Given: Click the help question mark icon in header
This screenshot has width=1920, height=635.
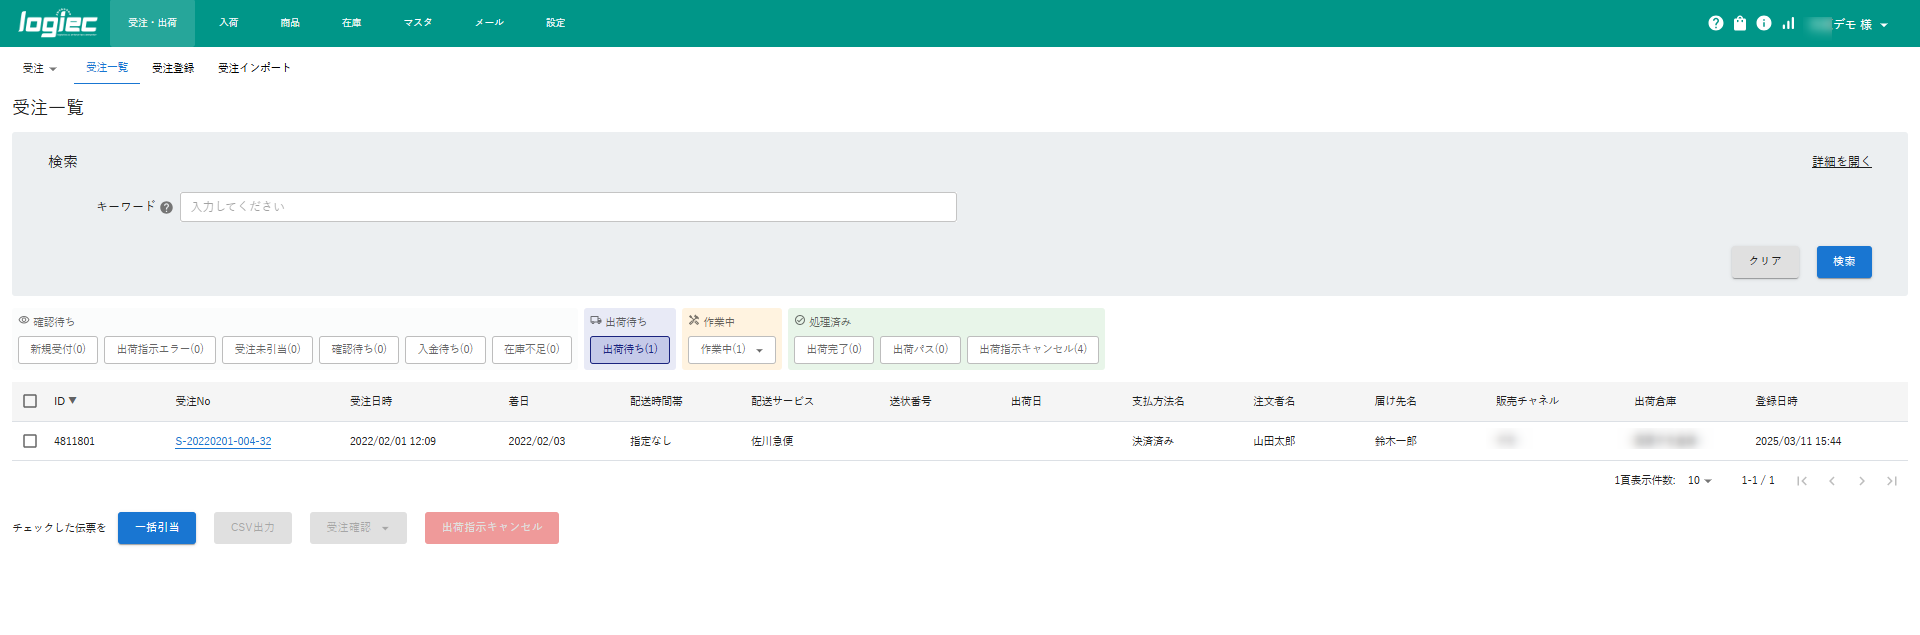Looking at the screenshot, I should pos(1715,23).
